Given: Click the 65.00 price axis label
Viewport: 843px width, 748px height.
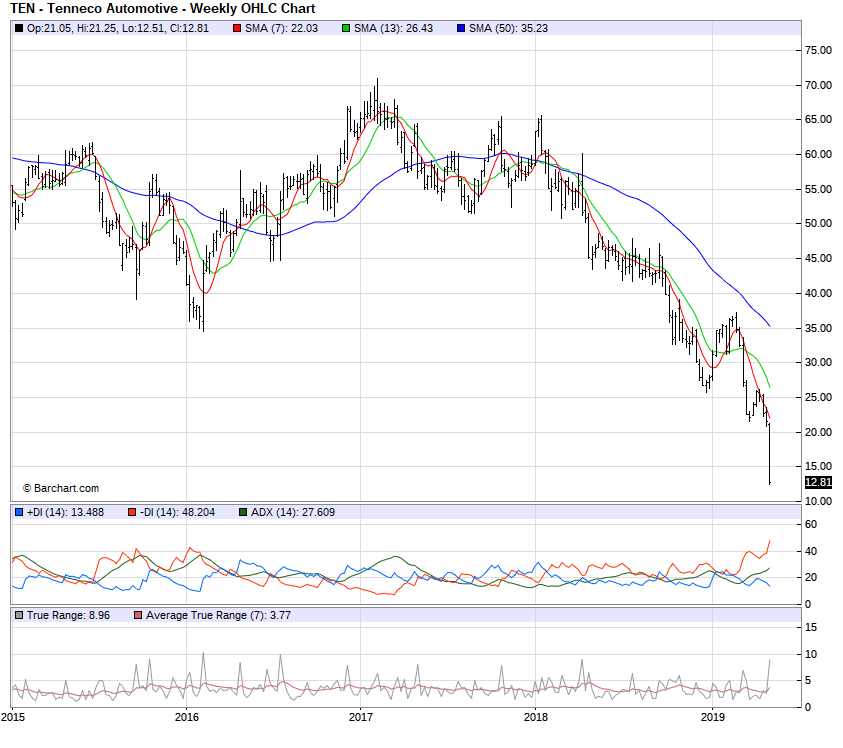Looking at the screenshot, I should (x=818, y=119).
